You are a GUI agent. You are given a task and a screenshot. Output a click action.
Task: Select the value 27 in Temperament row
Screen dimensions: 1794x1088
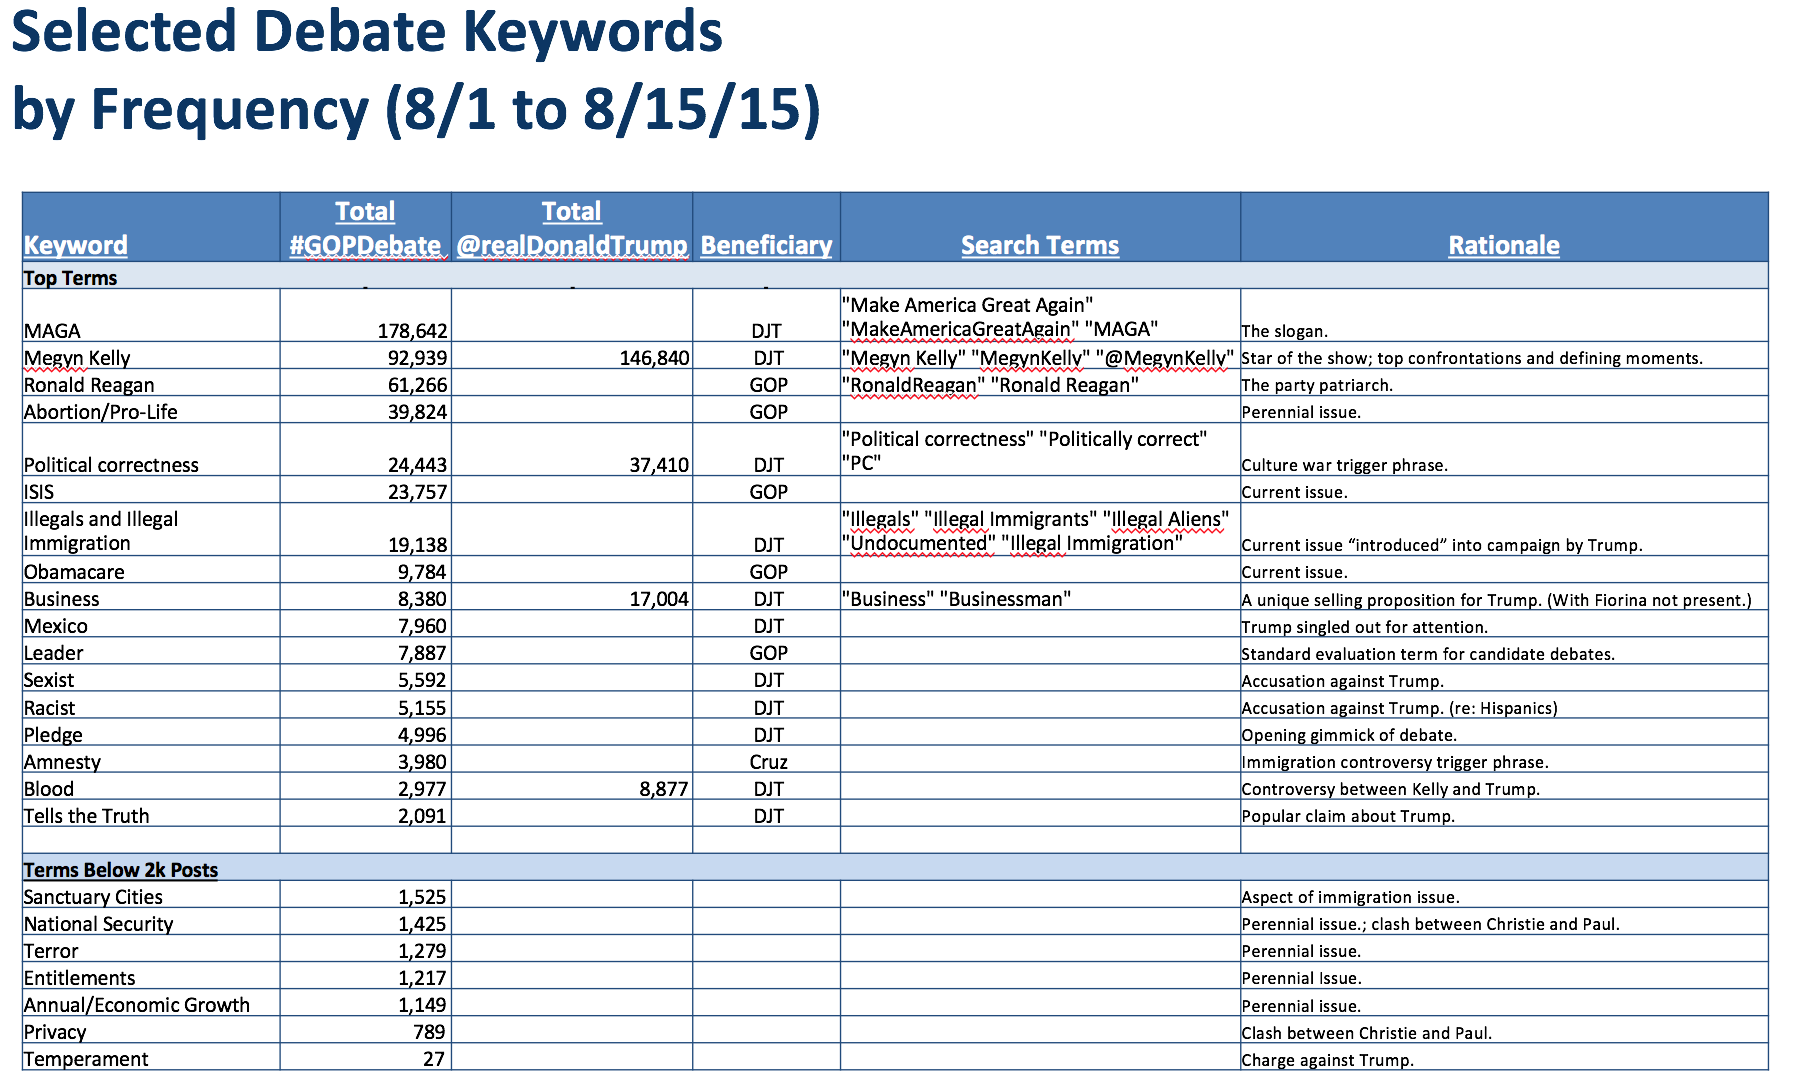(x=434, y=1058)
